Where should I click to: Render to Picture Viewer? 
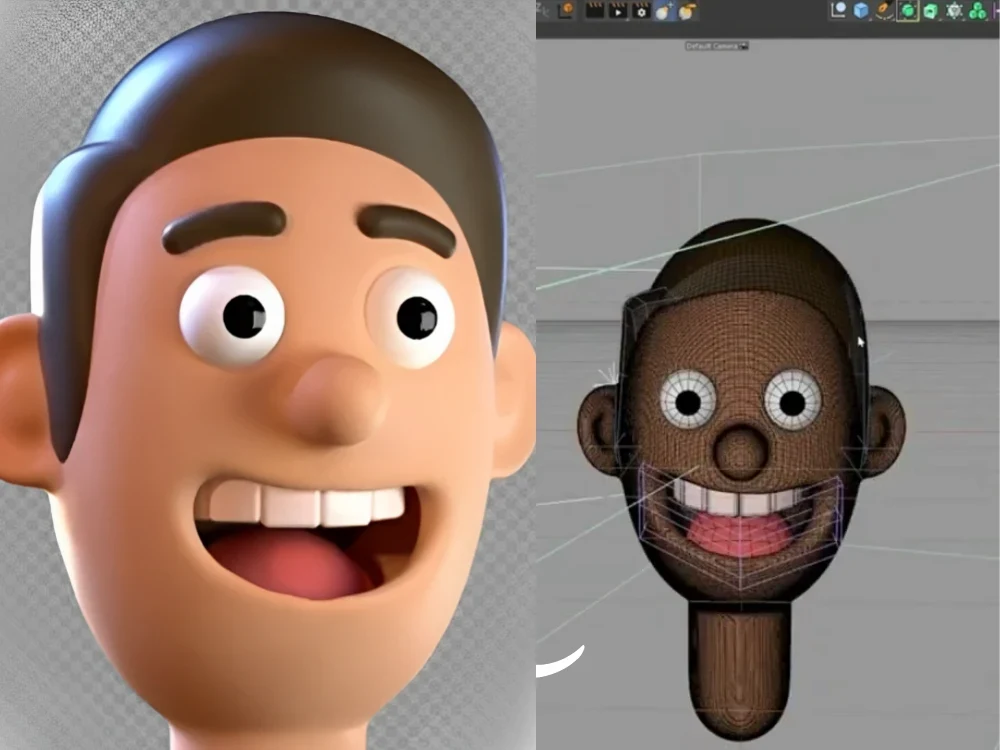point(619,14)
